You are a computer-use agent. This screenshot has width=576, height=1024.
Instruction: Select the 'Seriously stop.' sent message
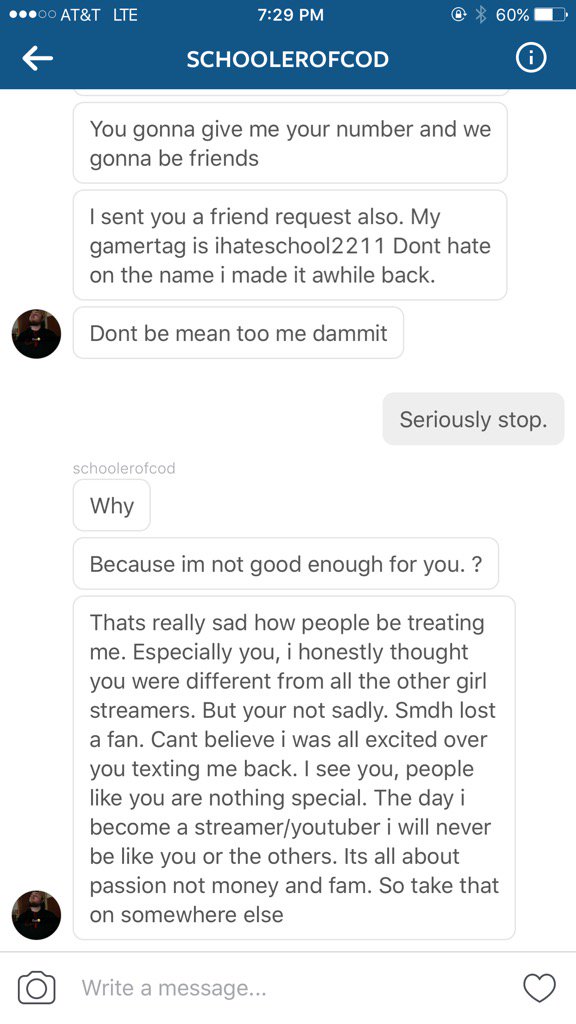click(473, 419)
